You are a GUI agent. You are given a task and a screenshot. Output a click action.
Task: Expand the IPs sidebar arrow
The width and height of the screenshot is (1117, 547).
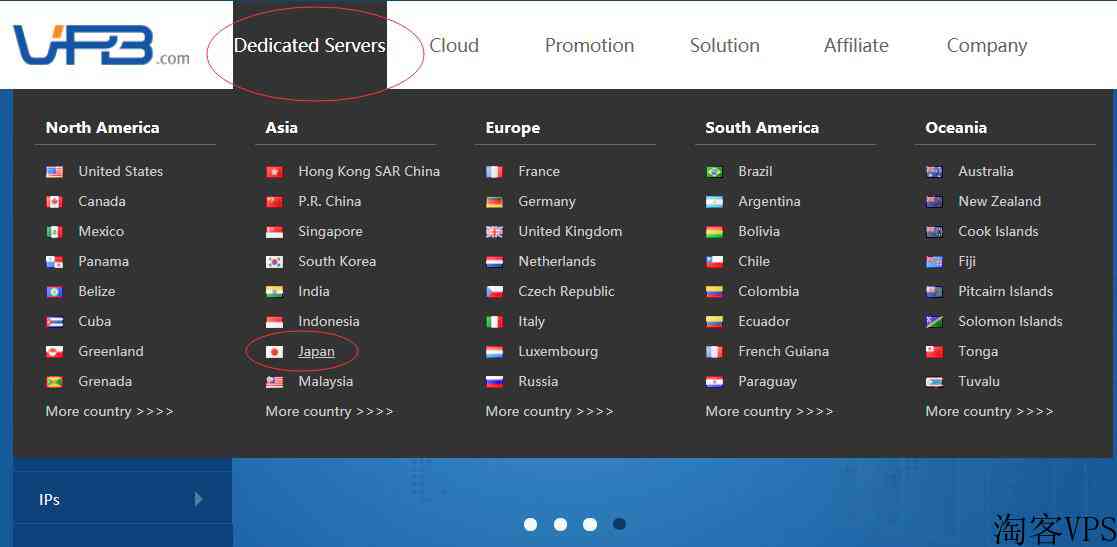coord(199,499)
